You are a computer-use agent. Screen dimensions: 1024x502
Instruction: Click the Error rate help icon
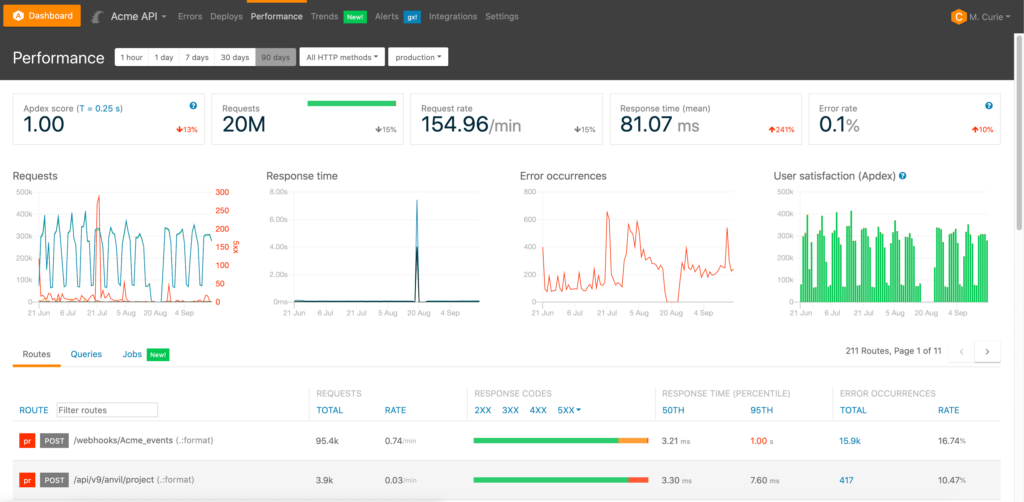pyautogui.click(x=988, y=105)
